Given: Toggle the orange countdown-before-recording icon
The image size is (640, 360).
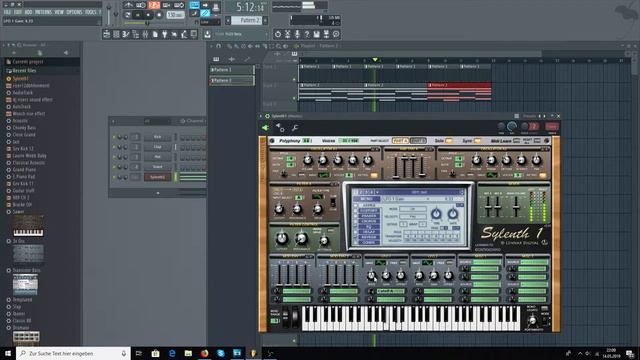Looking at the screenshot, I should (x=154, y=5).
